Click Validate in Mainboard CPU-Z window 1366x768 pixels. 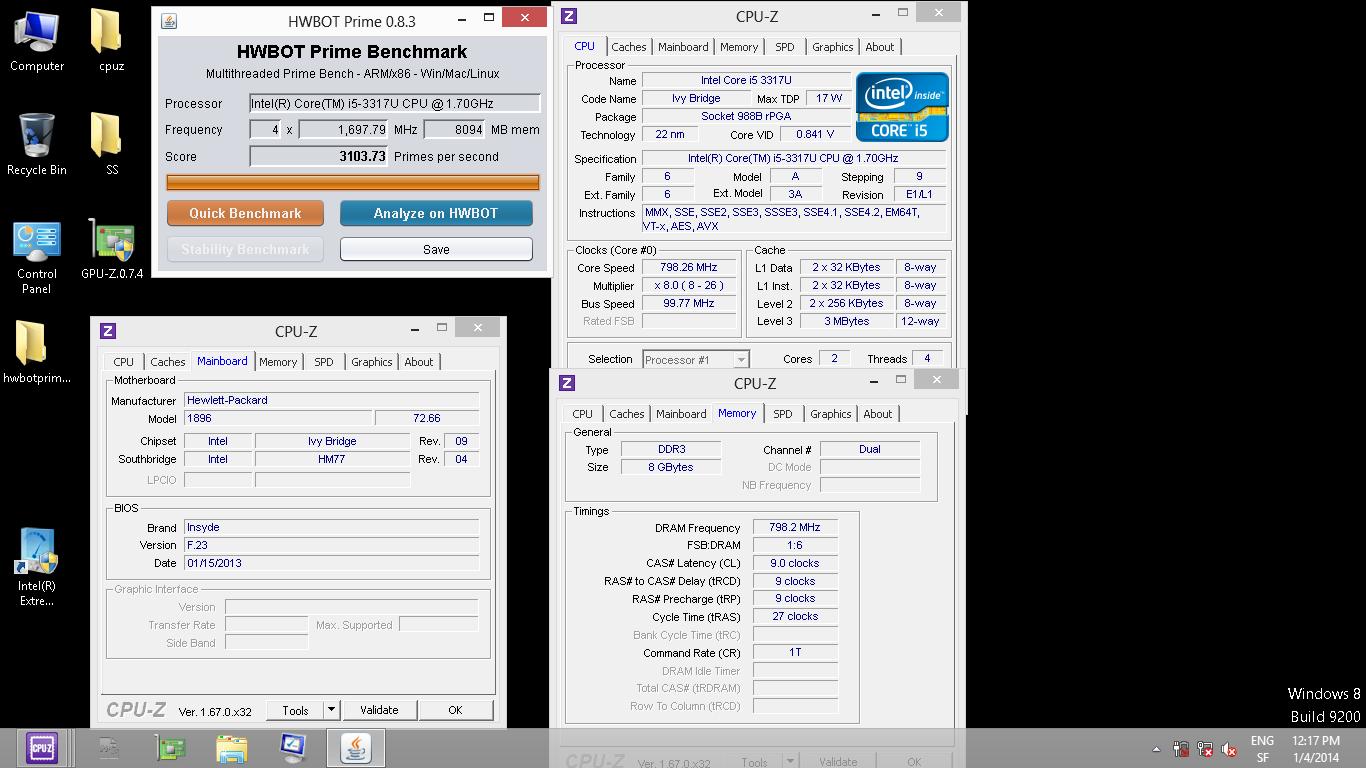[x=379, y=710]
